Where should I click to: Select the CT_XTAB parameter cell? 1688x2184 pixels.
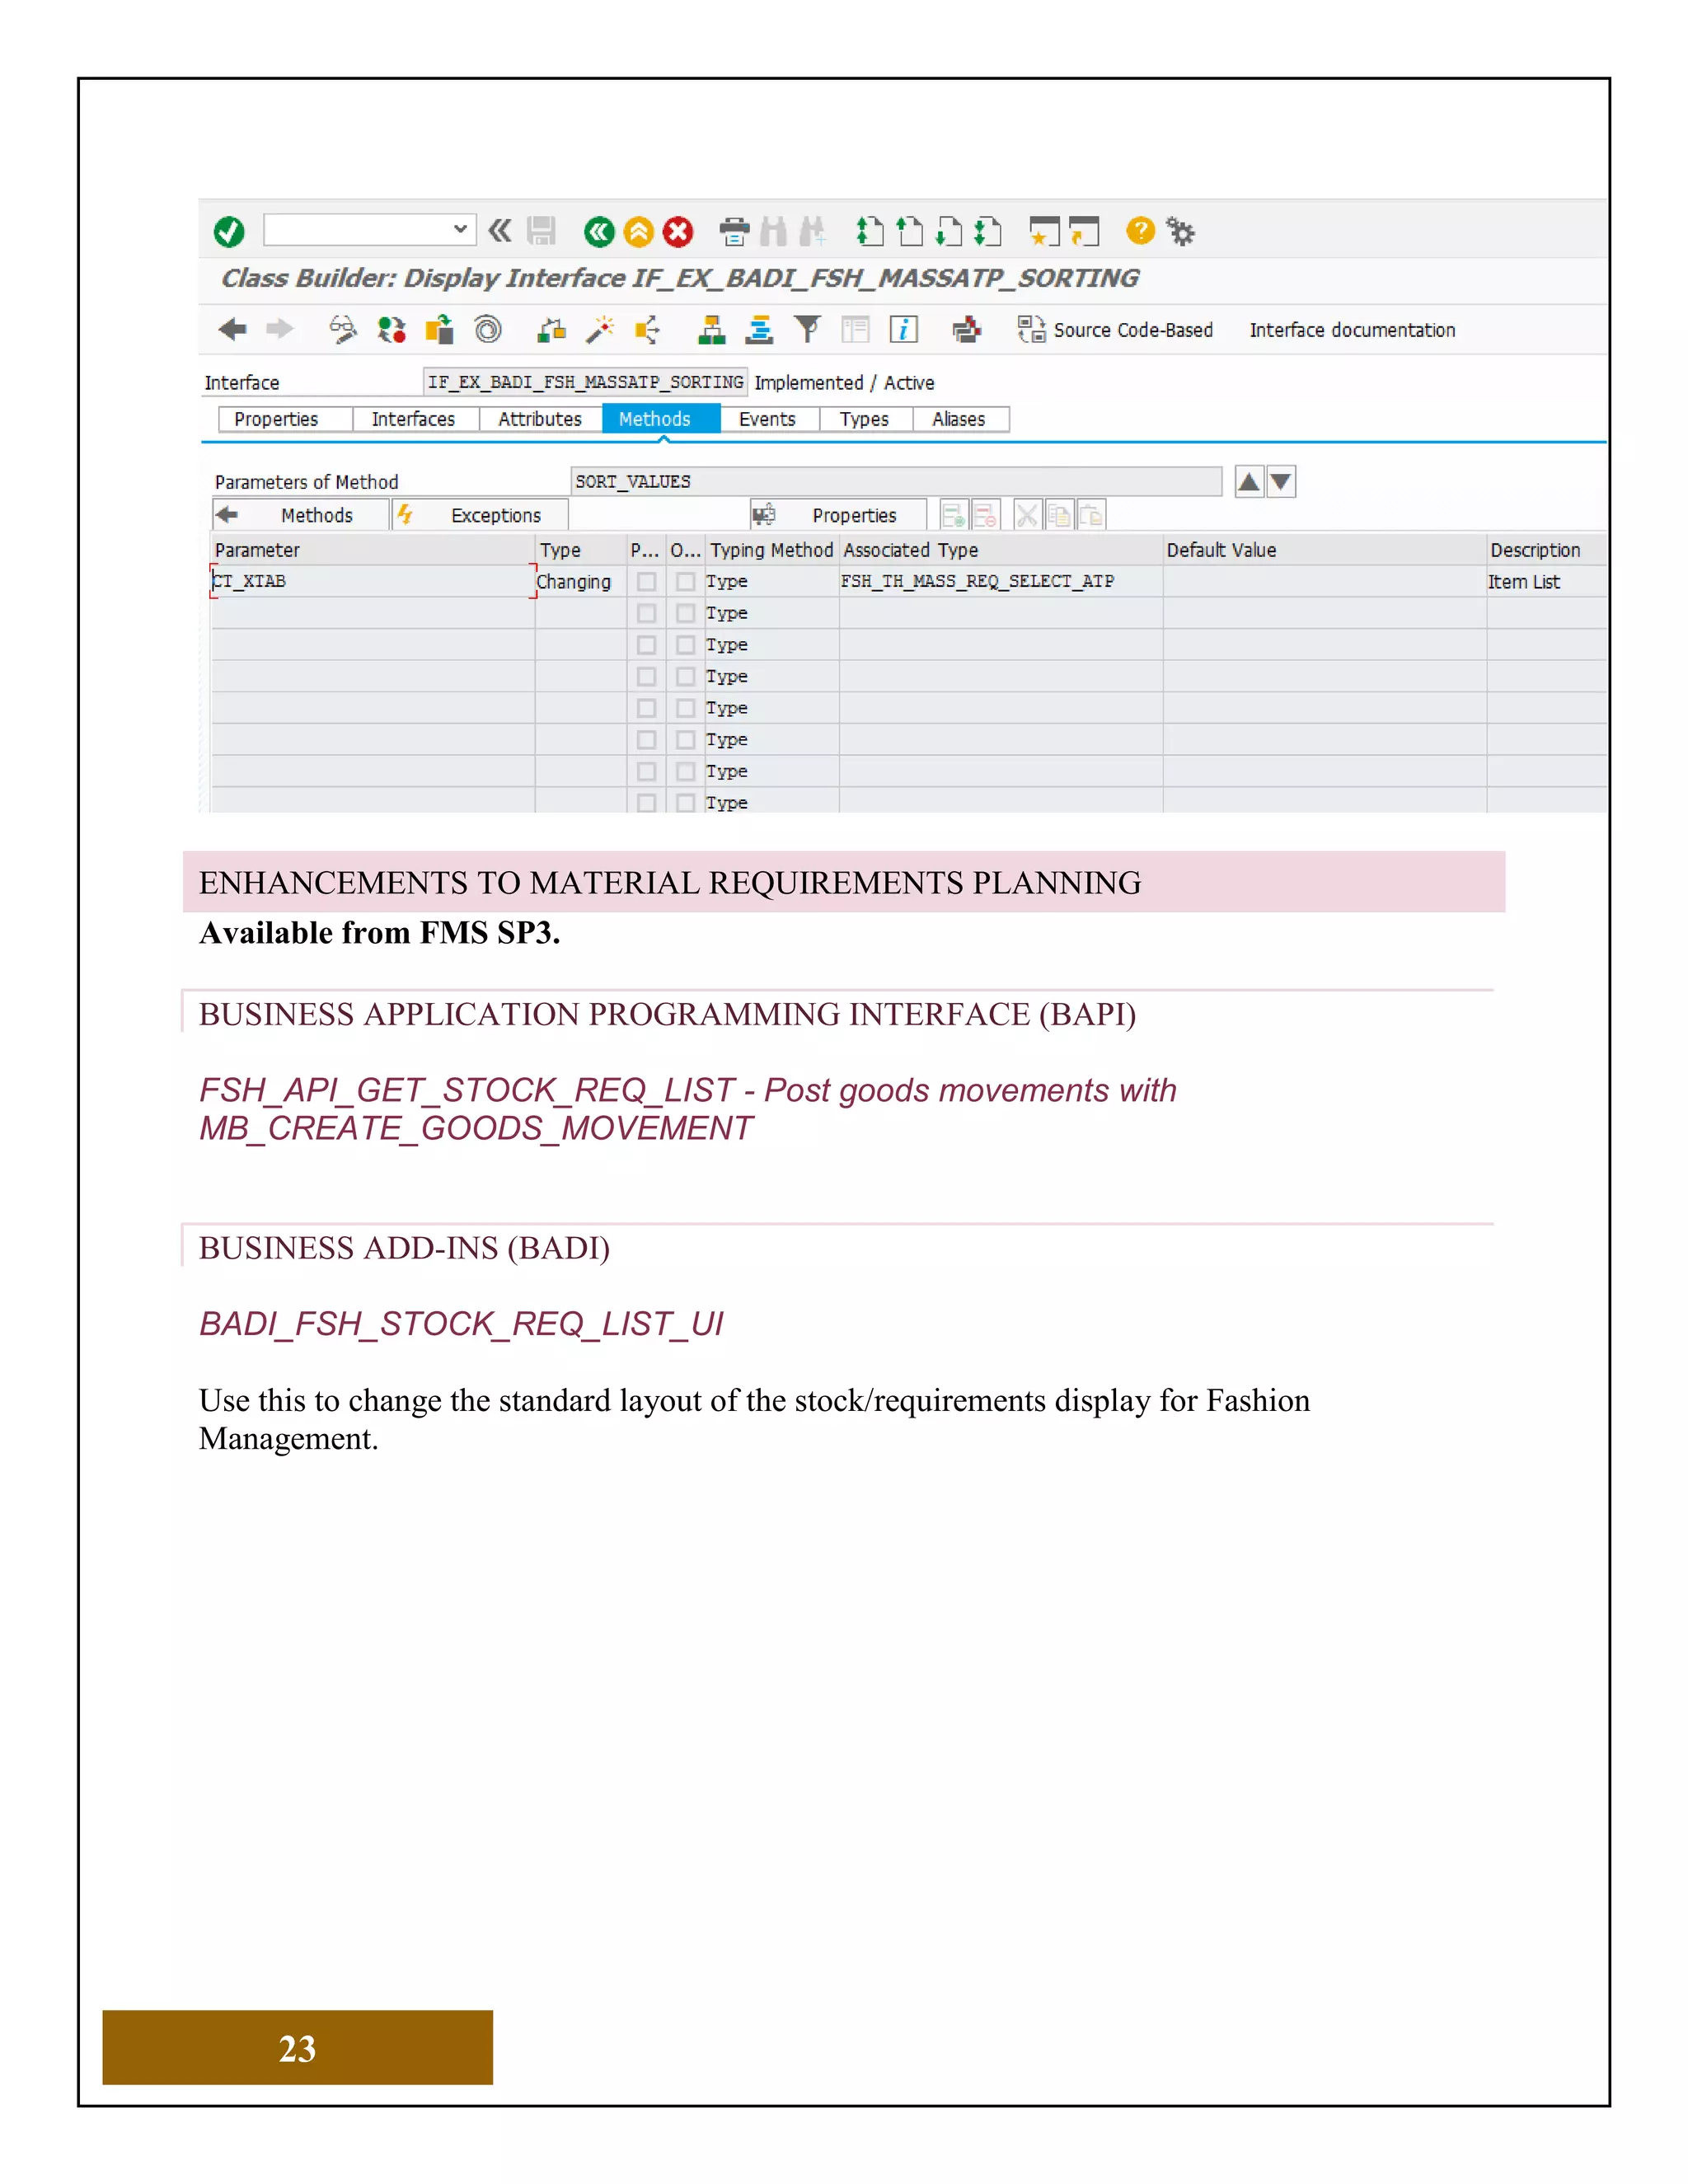point(373,581)
